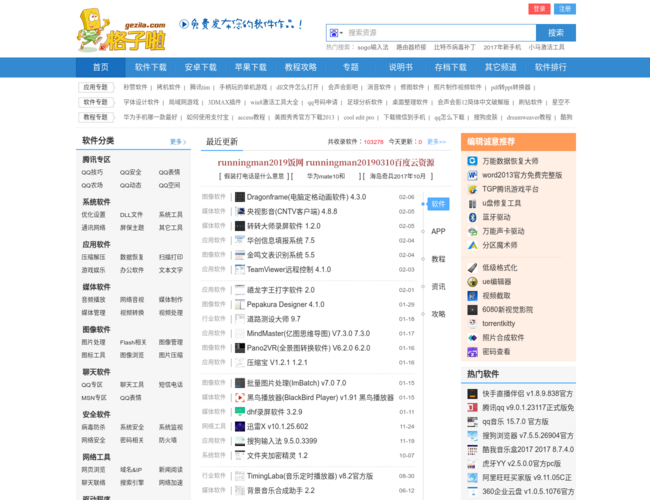The height and width of the screenshot is (500, 650).
Task: Click the search resources input field
Action: [441, 33]
